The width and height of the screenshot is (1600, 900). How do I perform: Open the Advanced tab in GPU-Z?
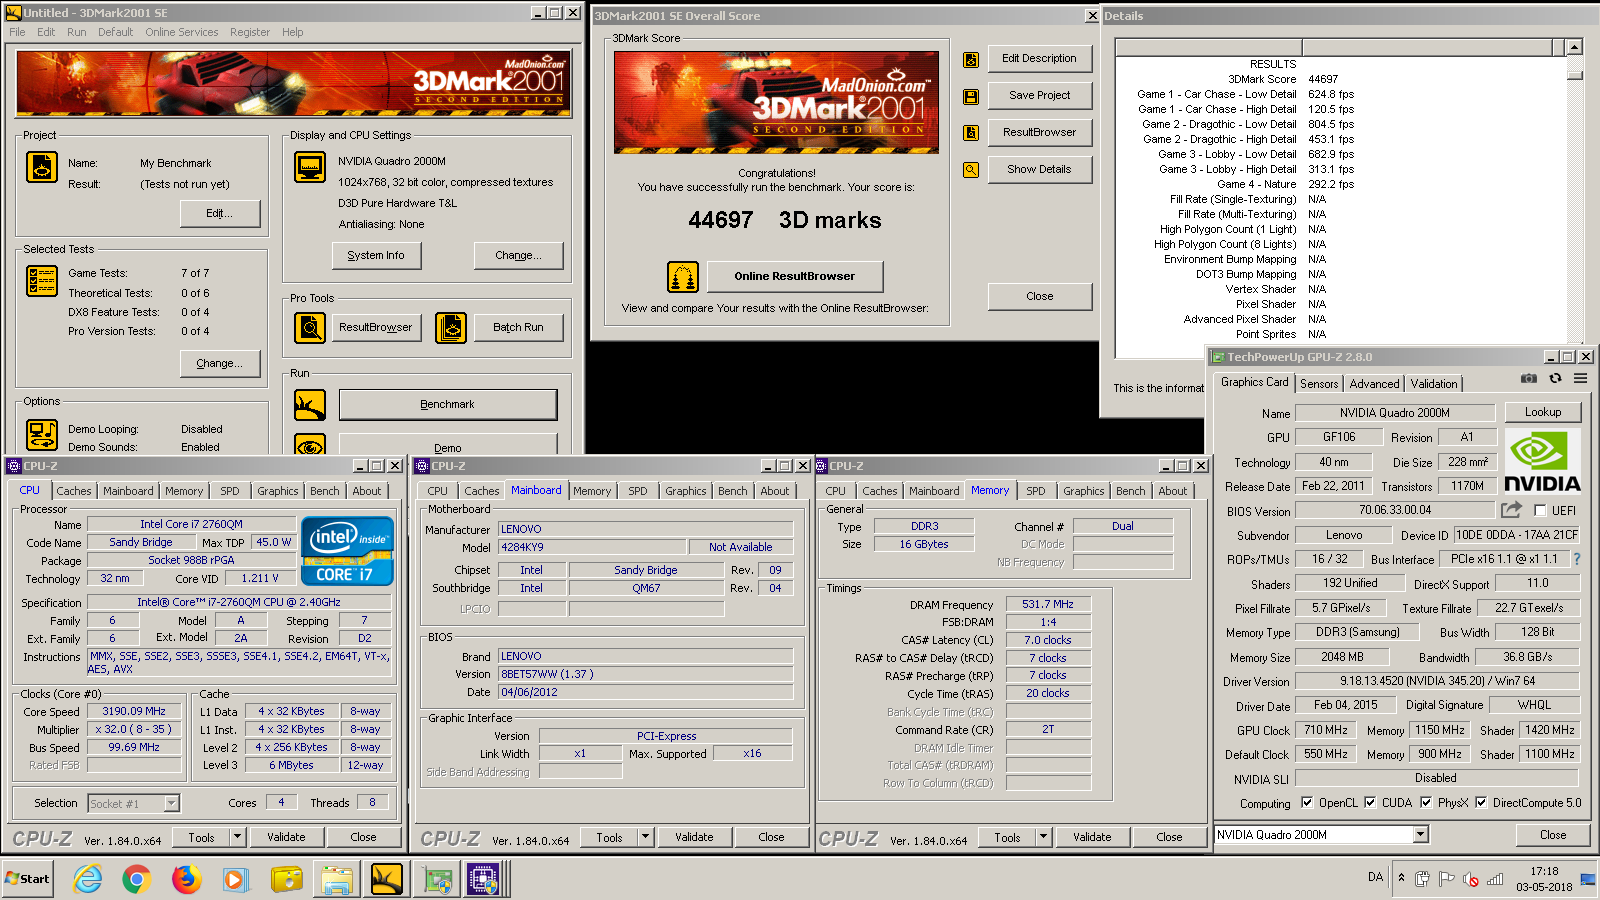1374,384
